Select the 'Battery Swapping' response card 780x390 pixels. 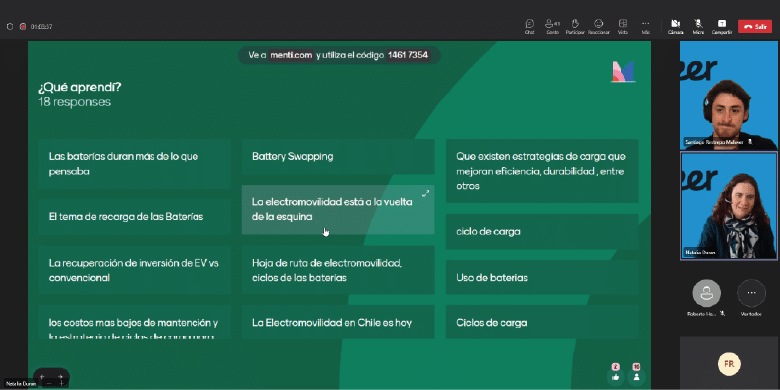(338, 156)
